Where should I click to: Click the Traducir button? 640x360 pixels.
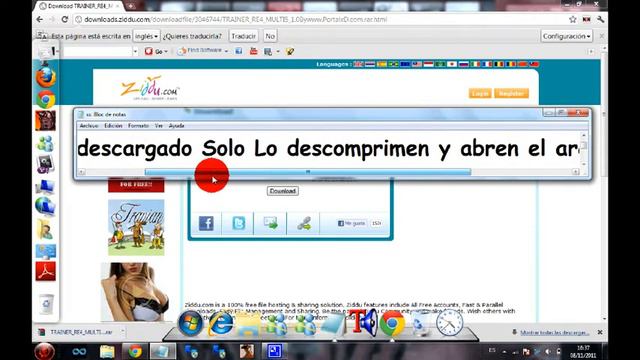pyautogui.click(x=243, y=36)
